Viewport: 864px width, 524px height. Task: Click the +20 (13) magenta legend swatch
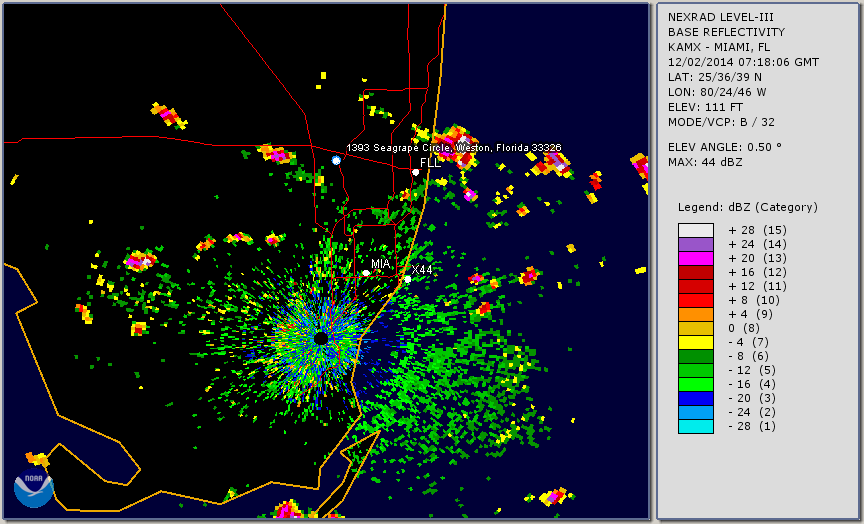pyautogui.click(x=695, y=258)
